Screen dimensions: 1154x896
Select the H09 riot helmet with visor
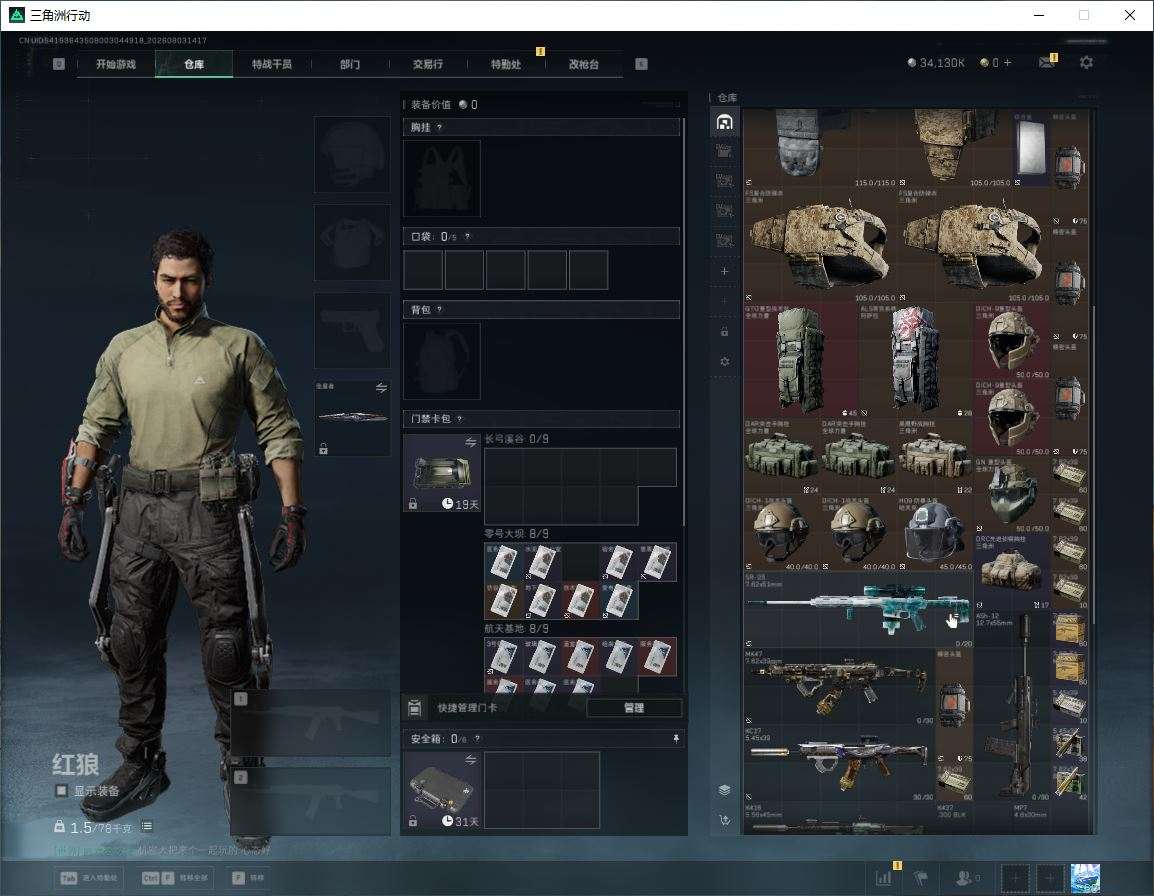point(935,532)
